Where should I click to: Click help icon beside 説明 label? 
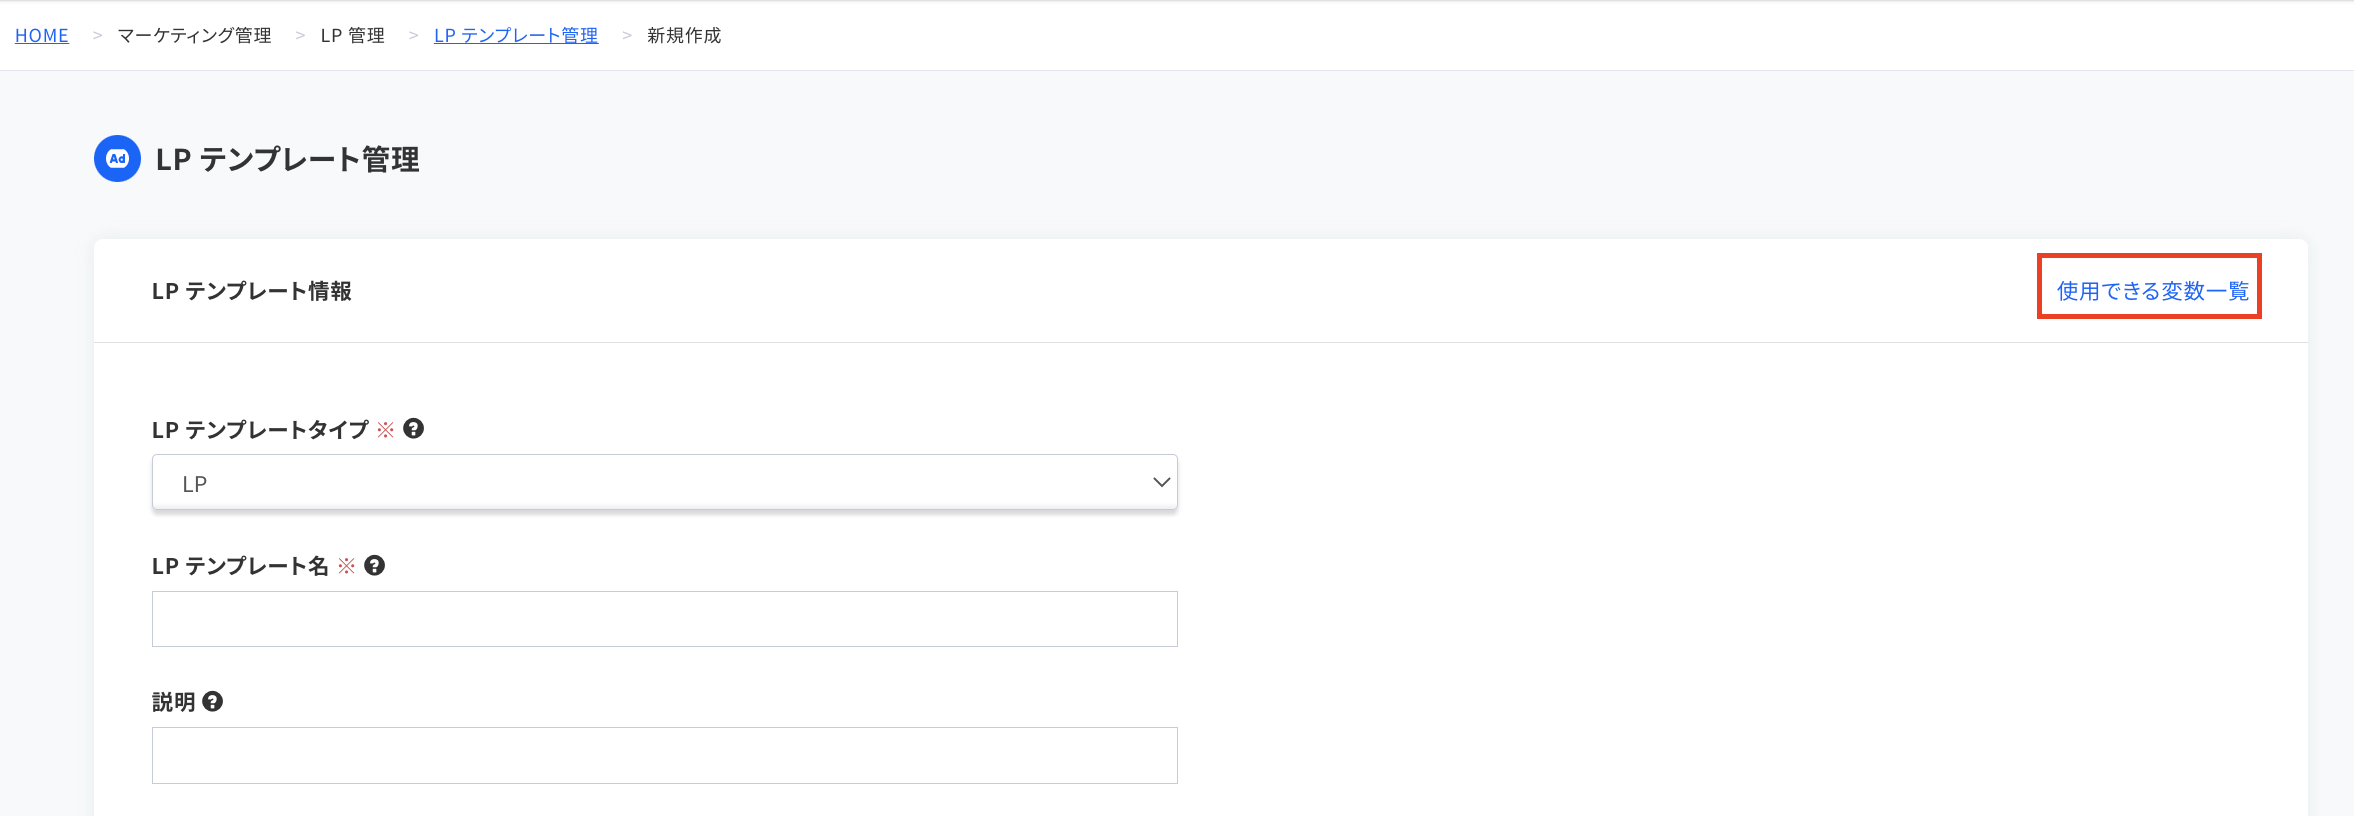click(212, 702)
